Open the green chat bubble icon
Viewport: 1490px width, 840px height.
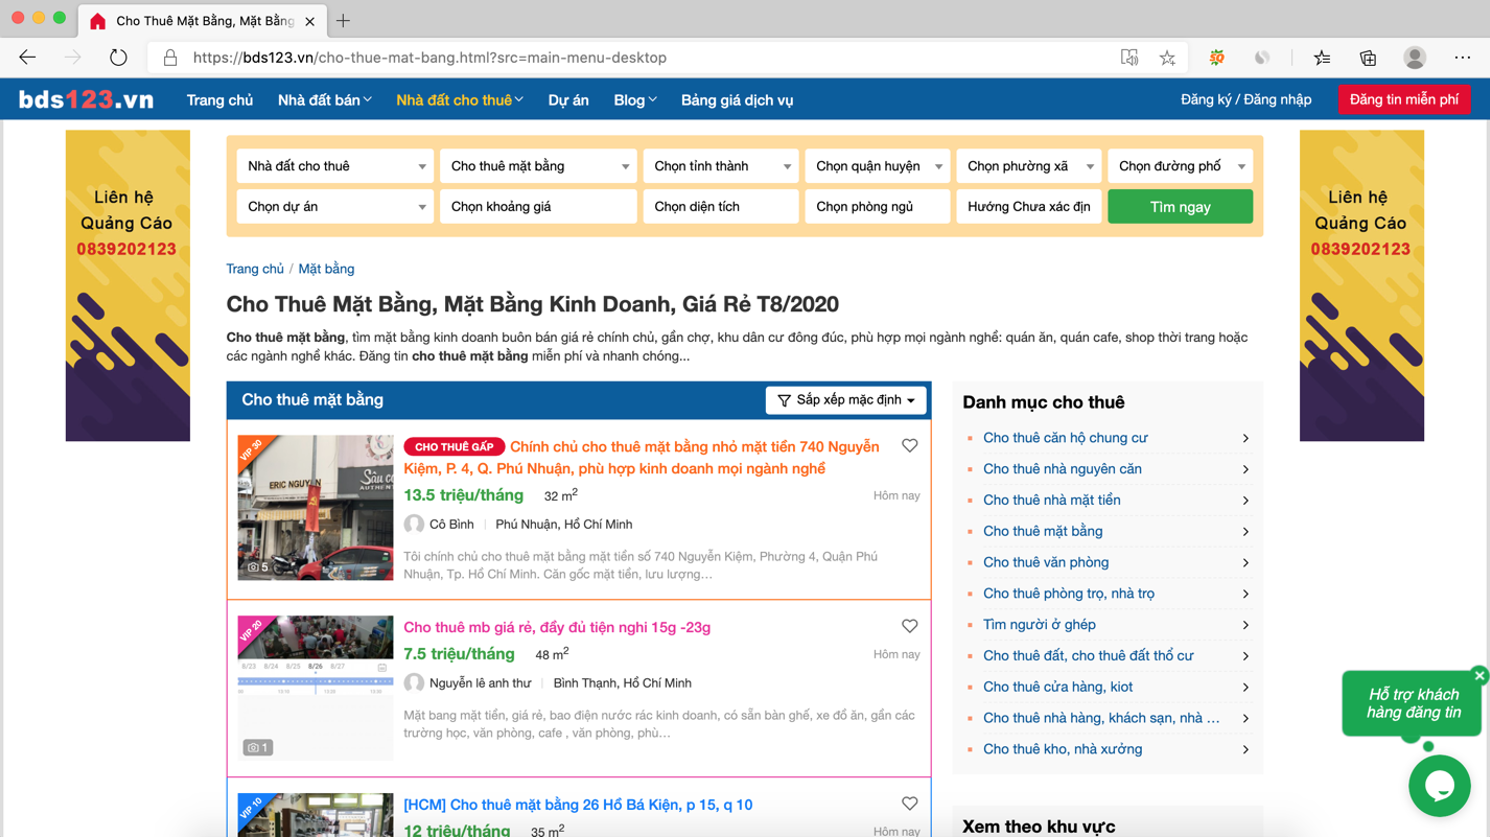(x=1439, y=786)
